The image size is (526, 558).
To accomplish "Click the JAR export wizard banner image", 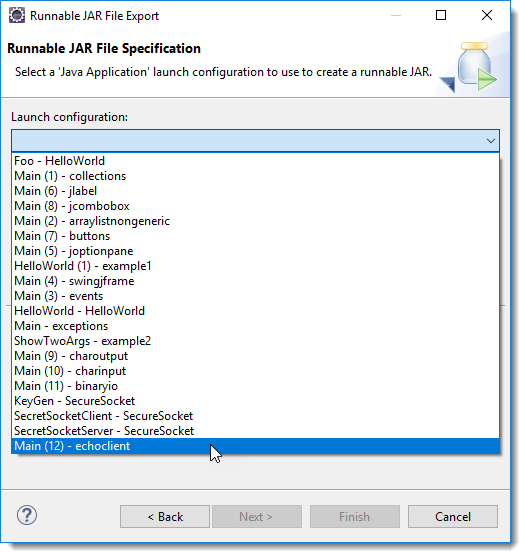I will pyautogui.click(x=469, y=67).
